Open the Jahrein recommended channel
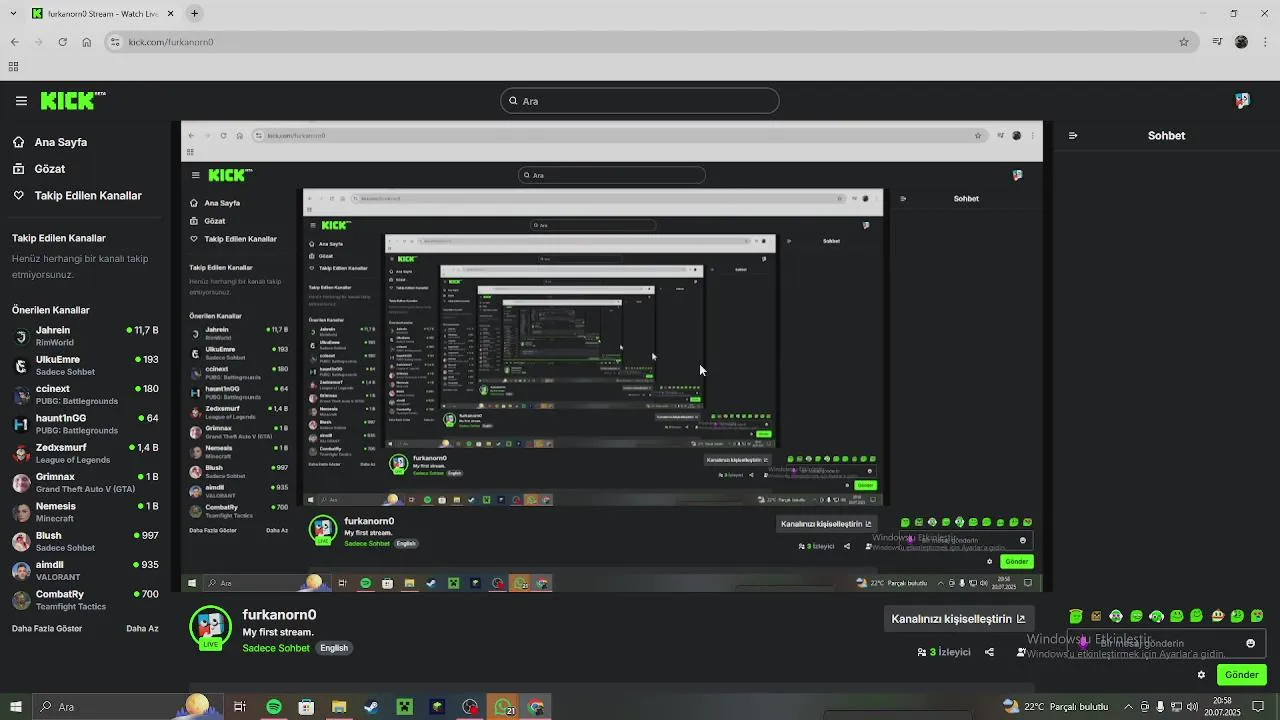Screen dimensions: 1280x720 click(x=85, y=336)
